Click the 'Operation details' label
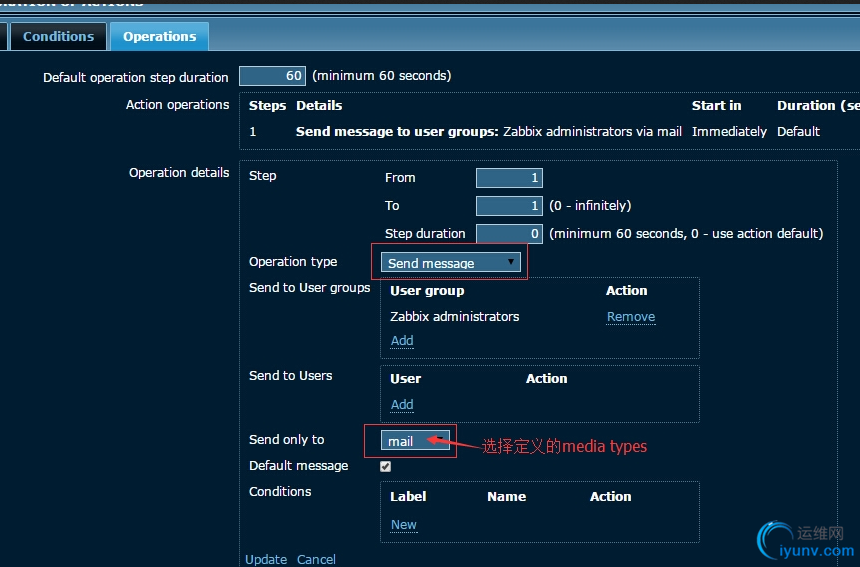Image resolution: width=860 pixels, height=567 pixels. [x=179, y=172]
